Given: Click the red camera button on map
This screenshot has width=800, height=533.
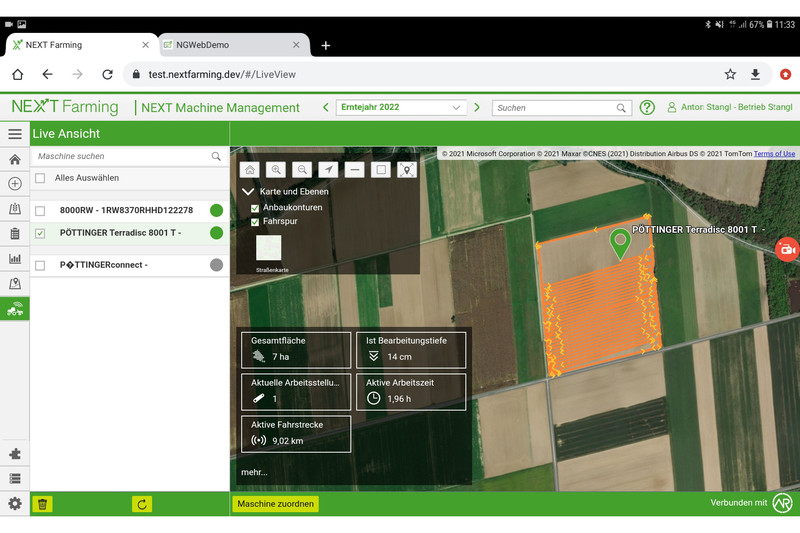Looking at the screenshot, I should [x=787, y=249].
